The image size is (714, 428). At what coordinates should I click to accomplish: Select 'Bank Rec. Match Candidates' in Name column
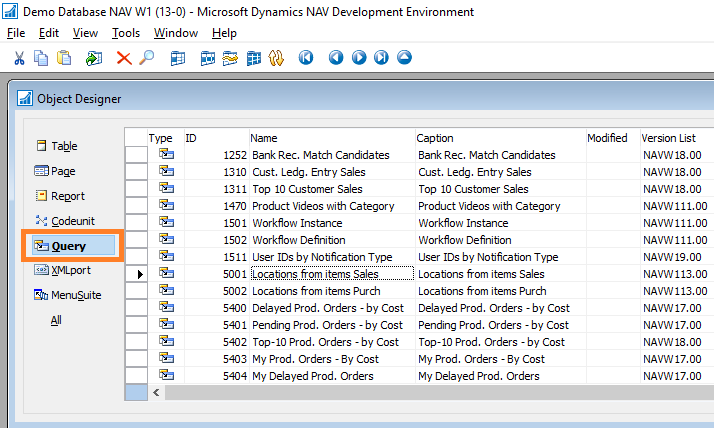[x=321, y=155]
